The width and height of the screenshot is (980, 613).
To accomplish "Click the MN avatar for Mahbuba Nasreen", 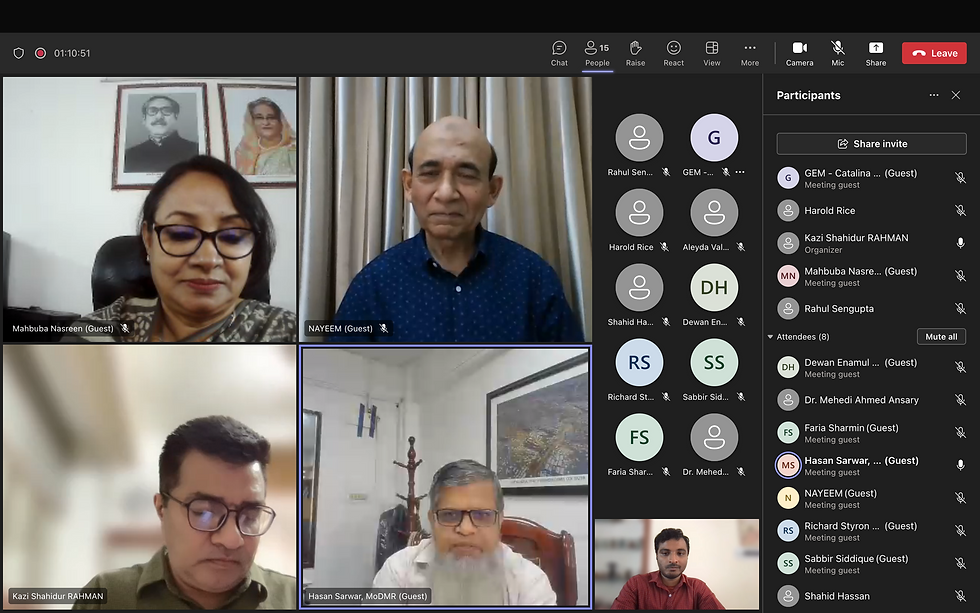I will (x=788, y=276).
